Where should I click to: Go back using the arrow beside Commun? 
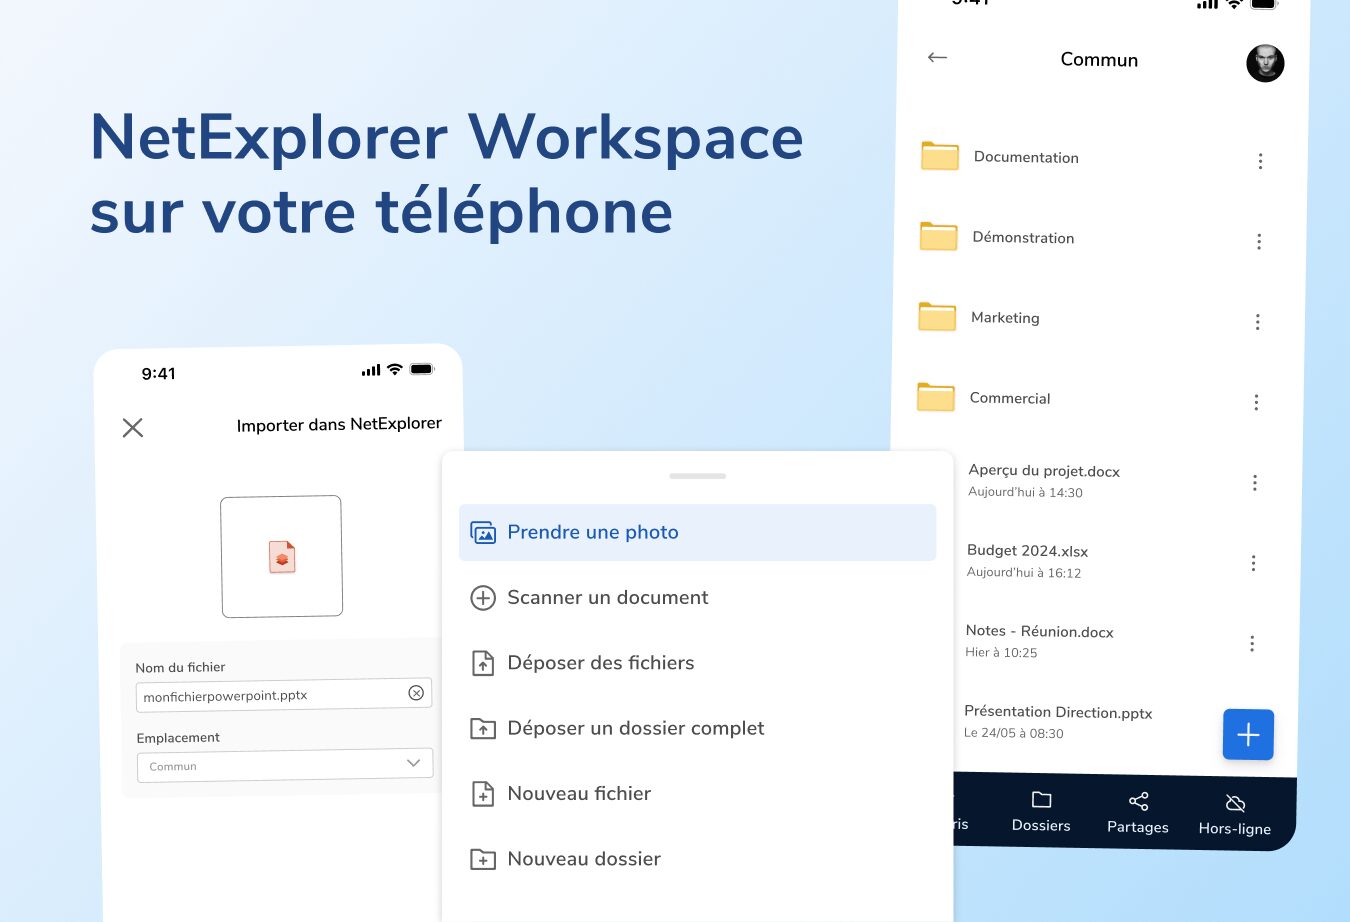(x=937, y=57)
